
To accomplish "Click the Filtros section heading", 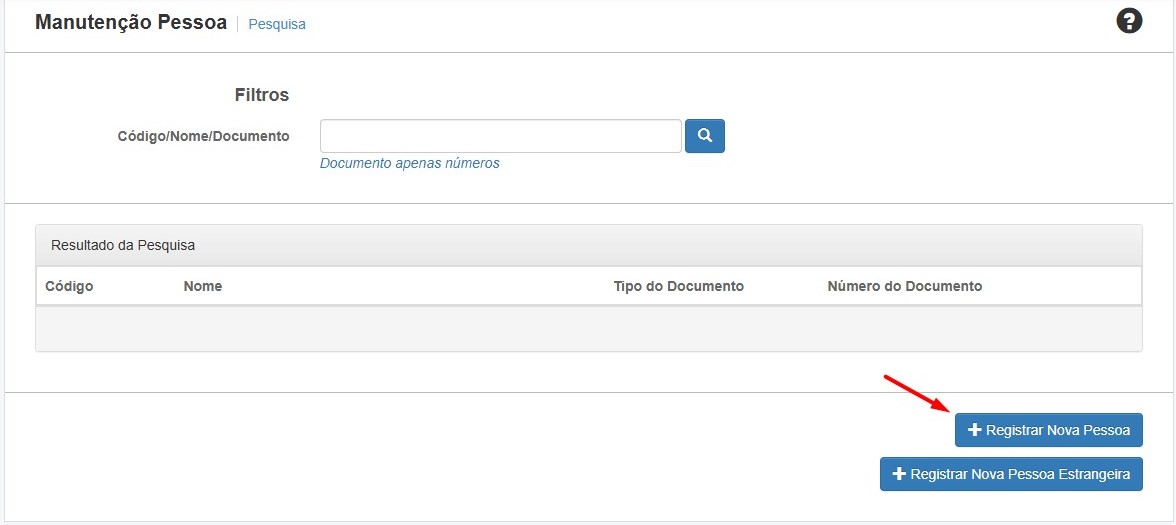I will pyautogui.click(x=261, y=95).
